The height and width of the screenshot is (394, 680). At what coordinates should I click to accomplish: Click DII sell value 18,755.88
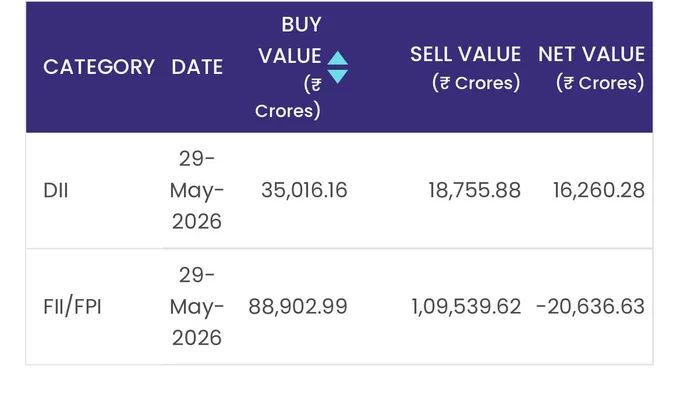(x=474, y=191)
